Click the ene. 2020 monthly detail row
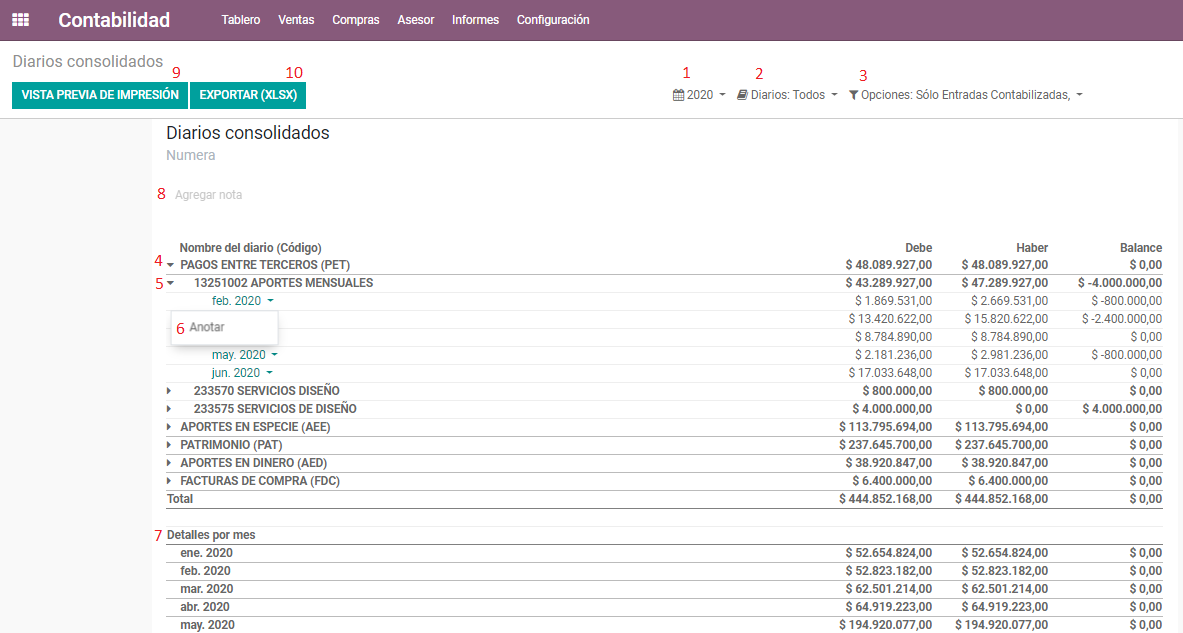This screenshot has height=633, width=1183. pyautogui.click(x=664, y=553)
